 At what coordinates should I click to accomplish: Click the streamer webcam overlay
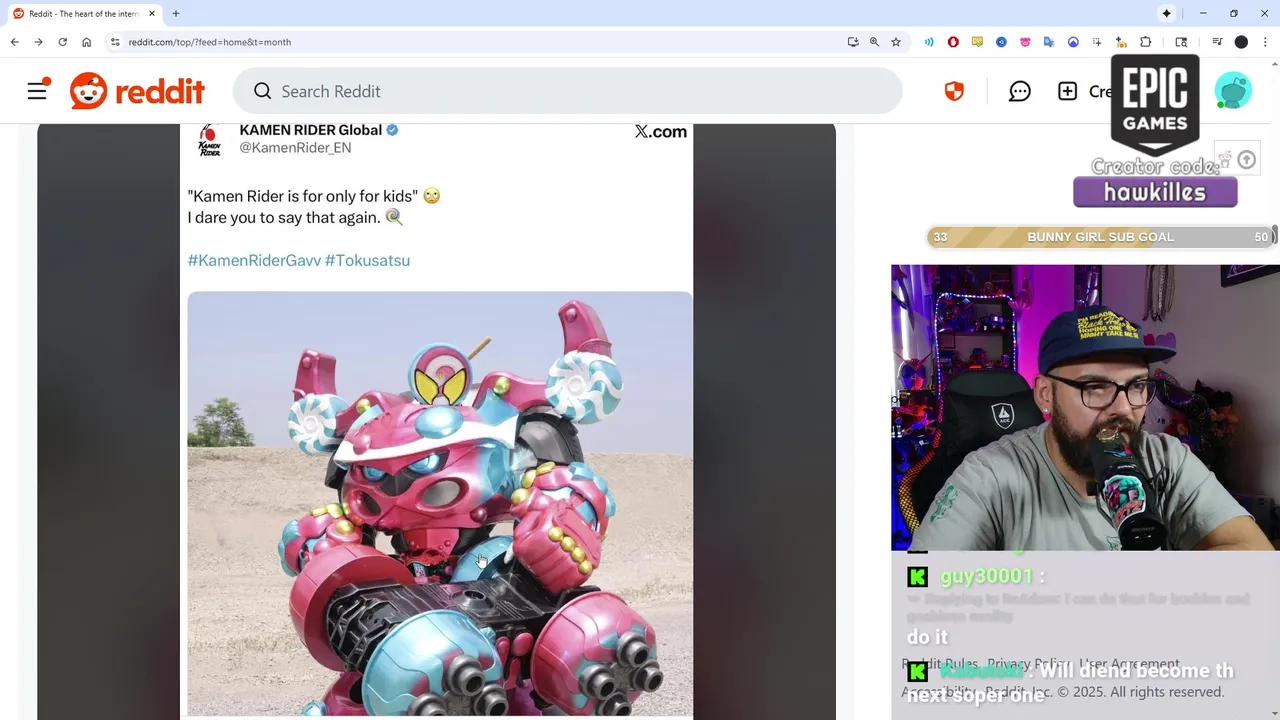[x=1085, y=407]
